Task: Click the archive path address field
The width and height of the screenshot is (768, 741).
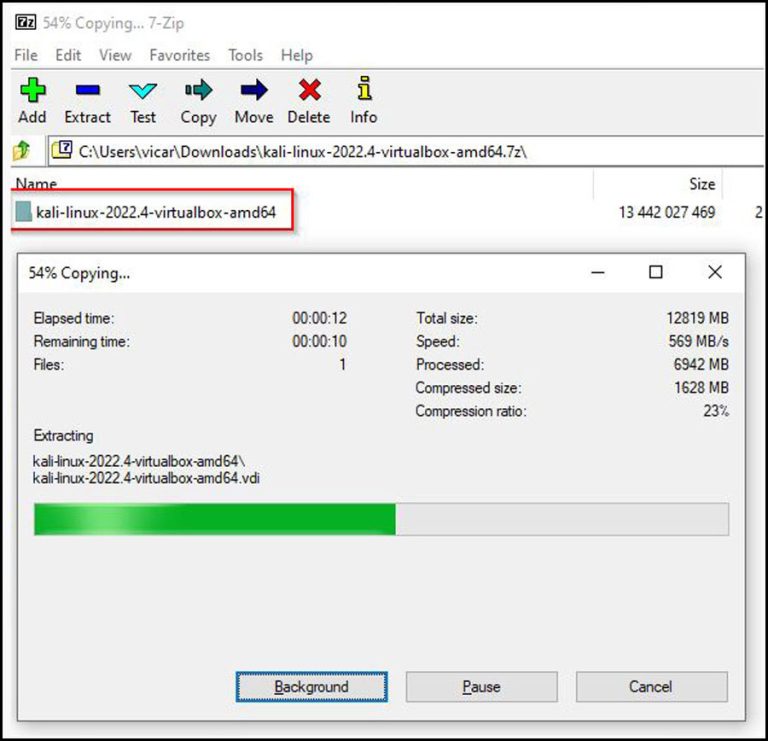Action: [400, 151]
